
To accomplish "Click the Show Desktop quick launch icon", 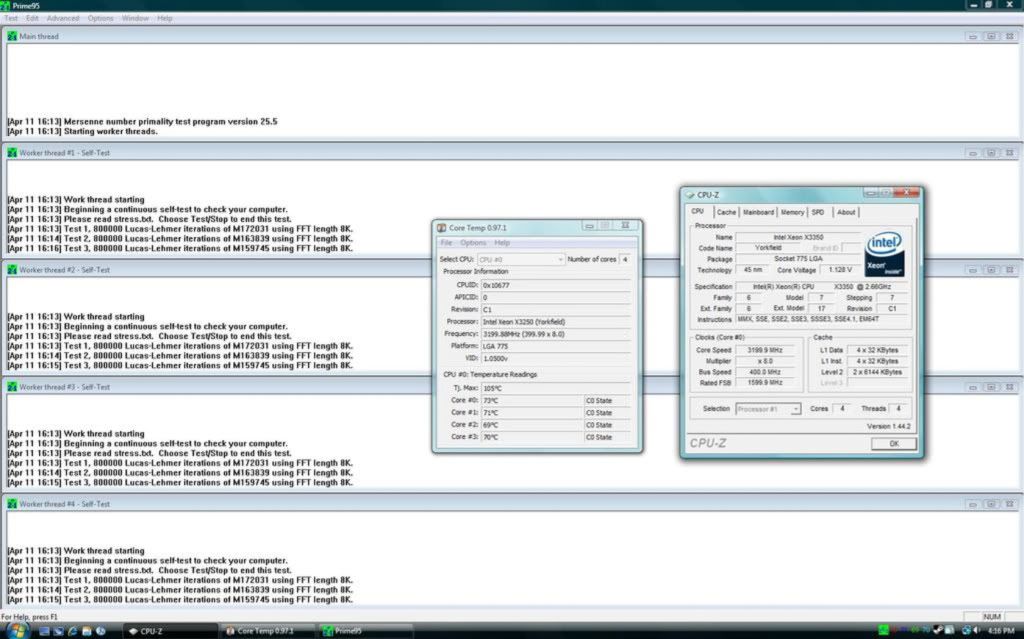I will click(44, 631).
